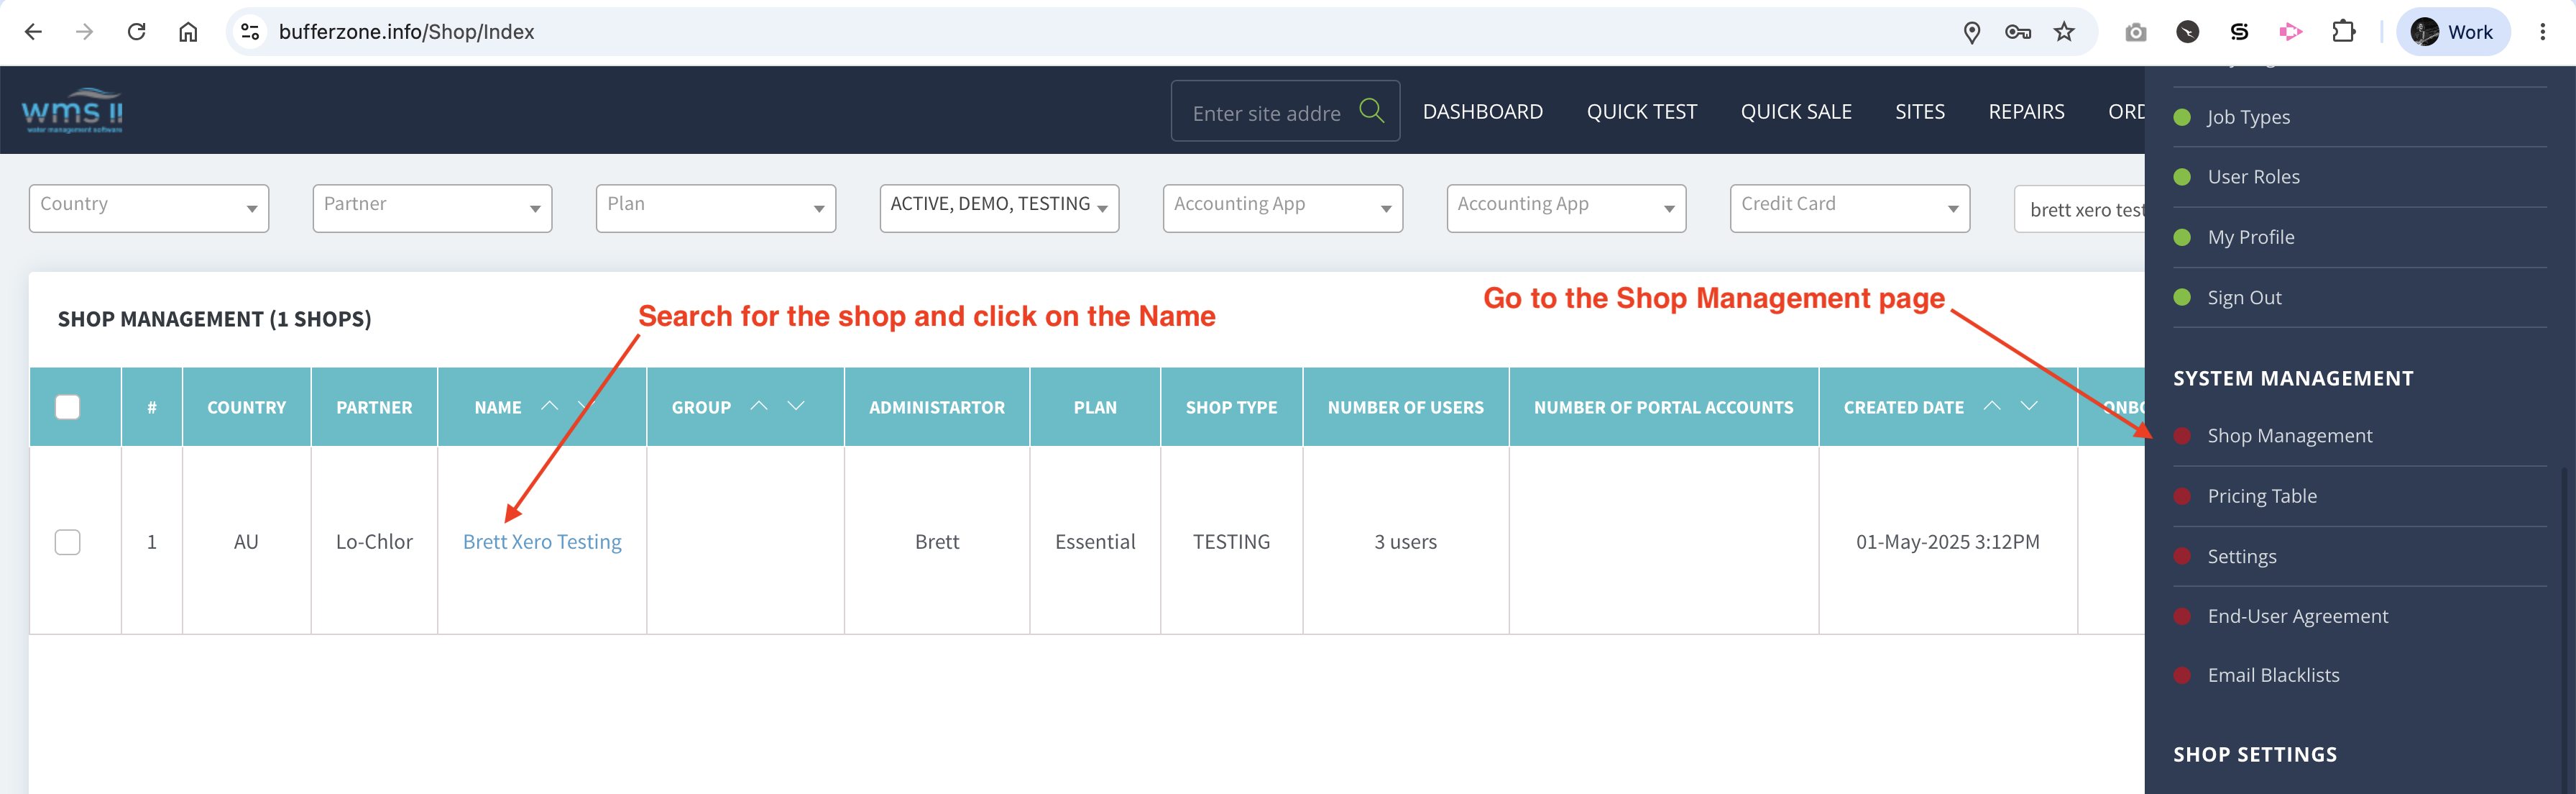Click the WMS II logo
This screenshot has width=2576, height=794.
point(72,110)
